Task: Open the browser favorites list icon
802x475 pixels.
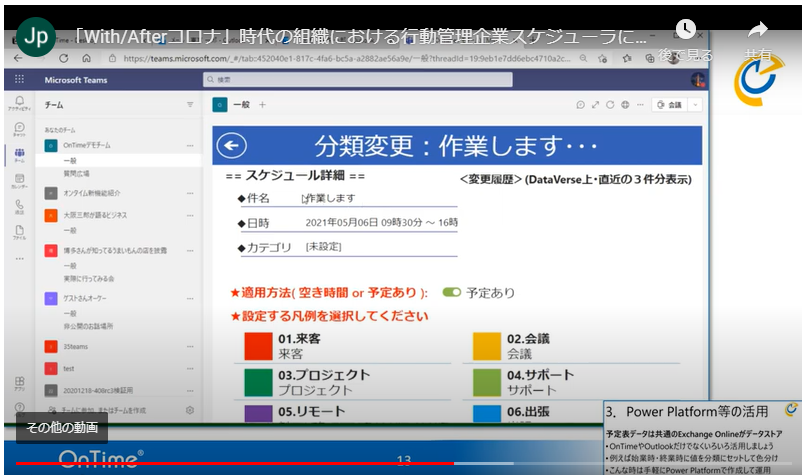Action: pyautogui.click(x=627, y=59)
